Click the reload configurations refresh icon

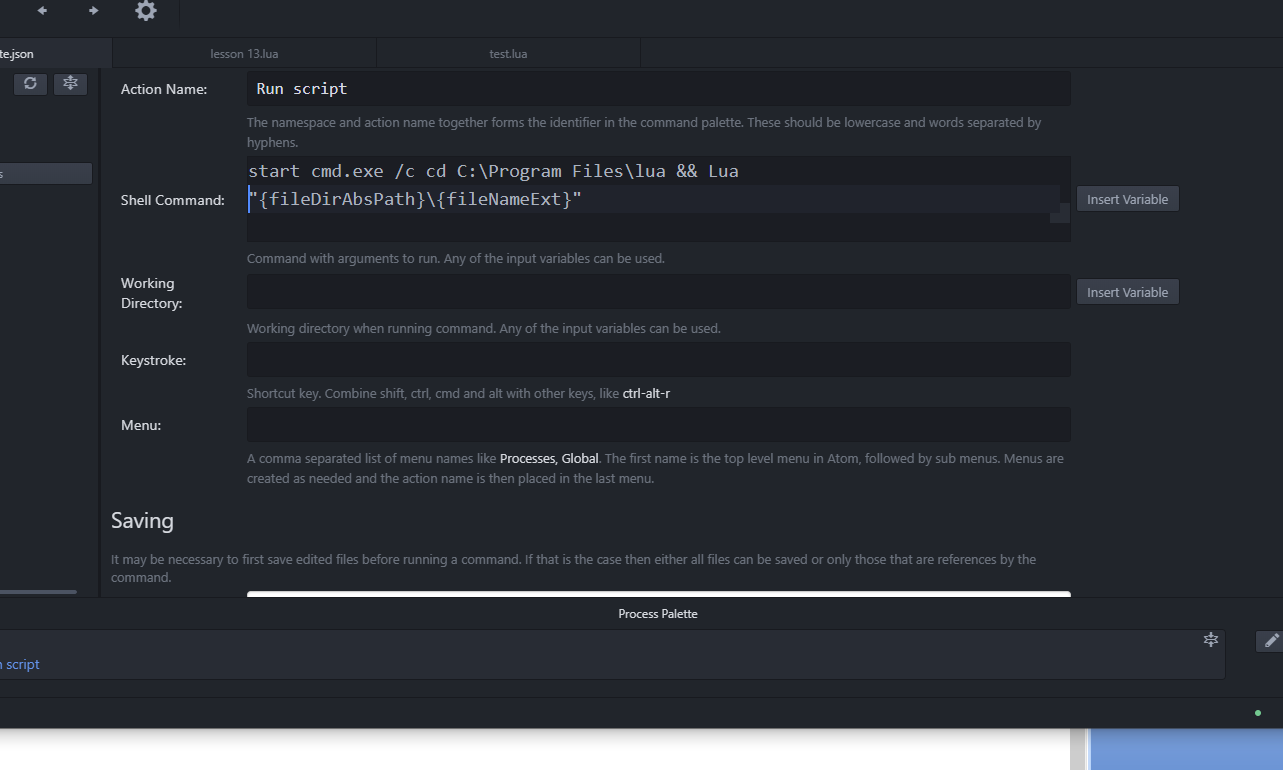point(29,83)
